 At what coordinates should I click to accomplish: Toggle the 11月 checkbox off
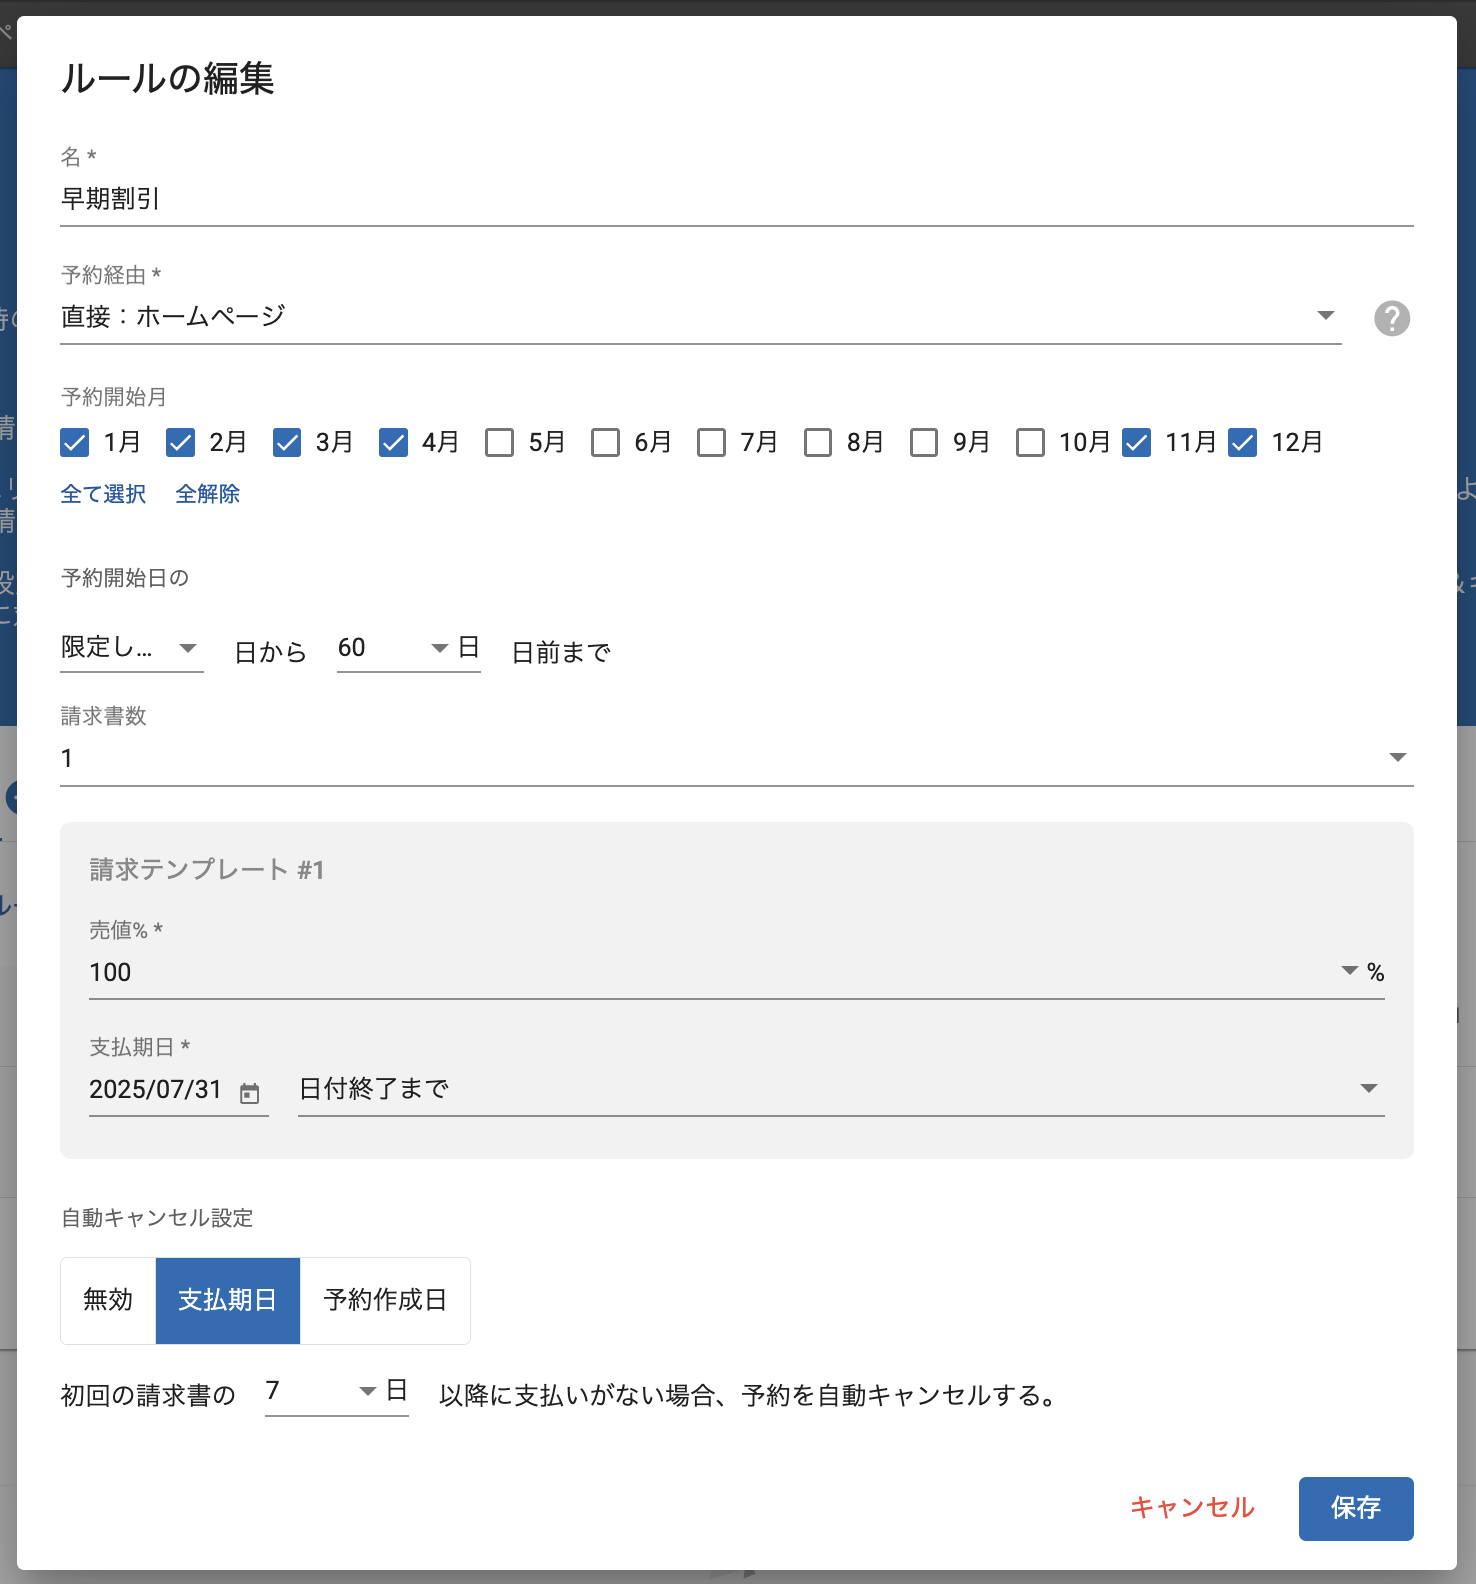point(1136,442)
